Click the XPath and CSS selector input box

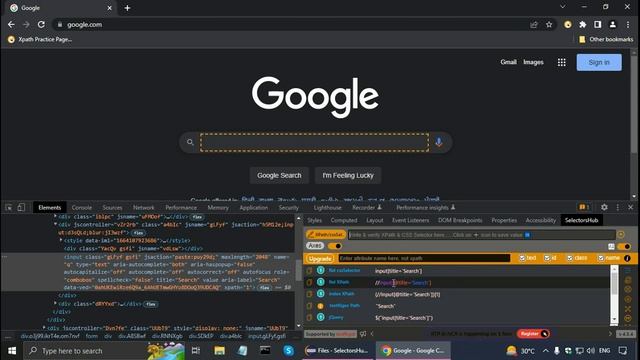point(482,235)
